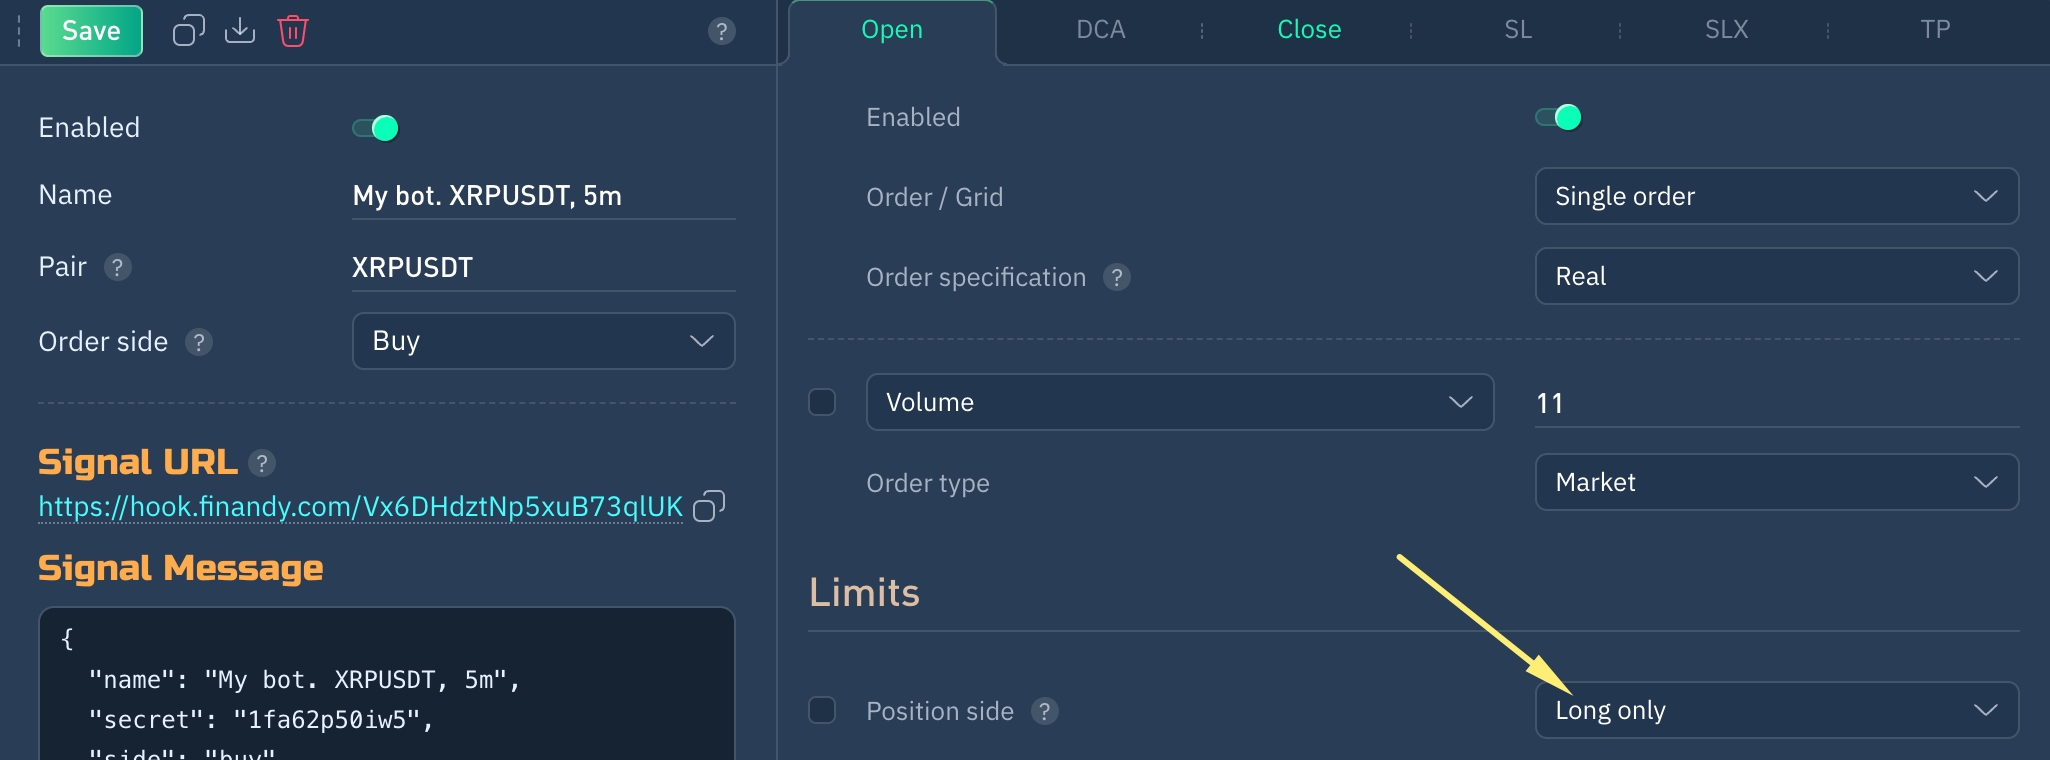
Task: Click the help icon beside Position side
Action: [x=1045, y=711]
